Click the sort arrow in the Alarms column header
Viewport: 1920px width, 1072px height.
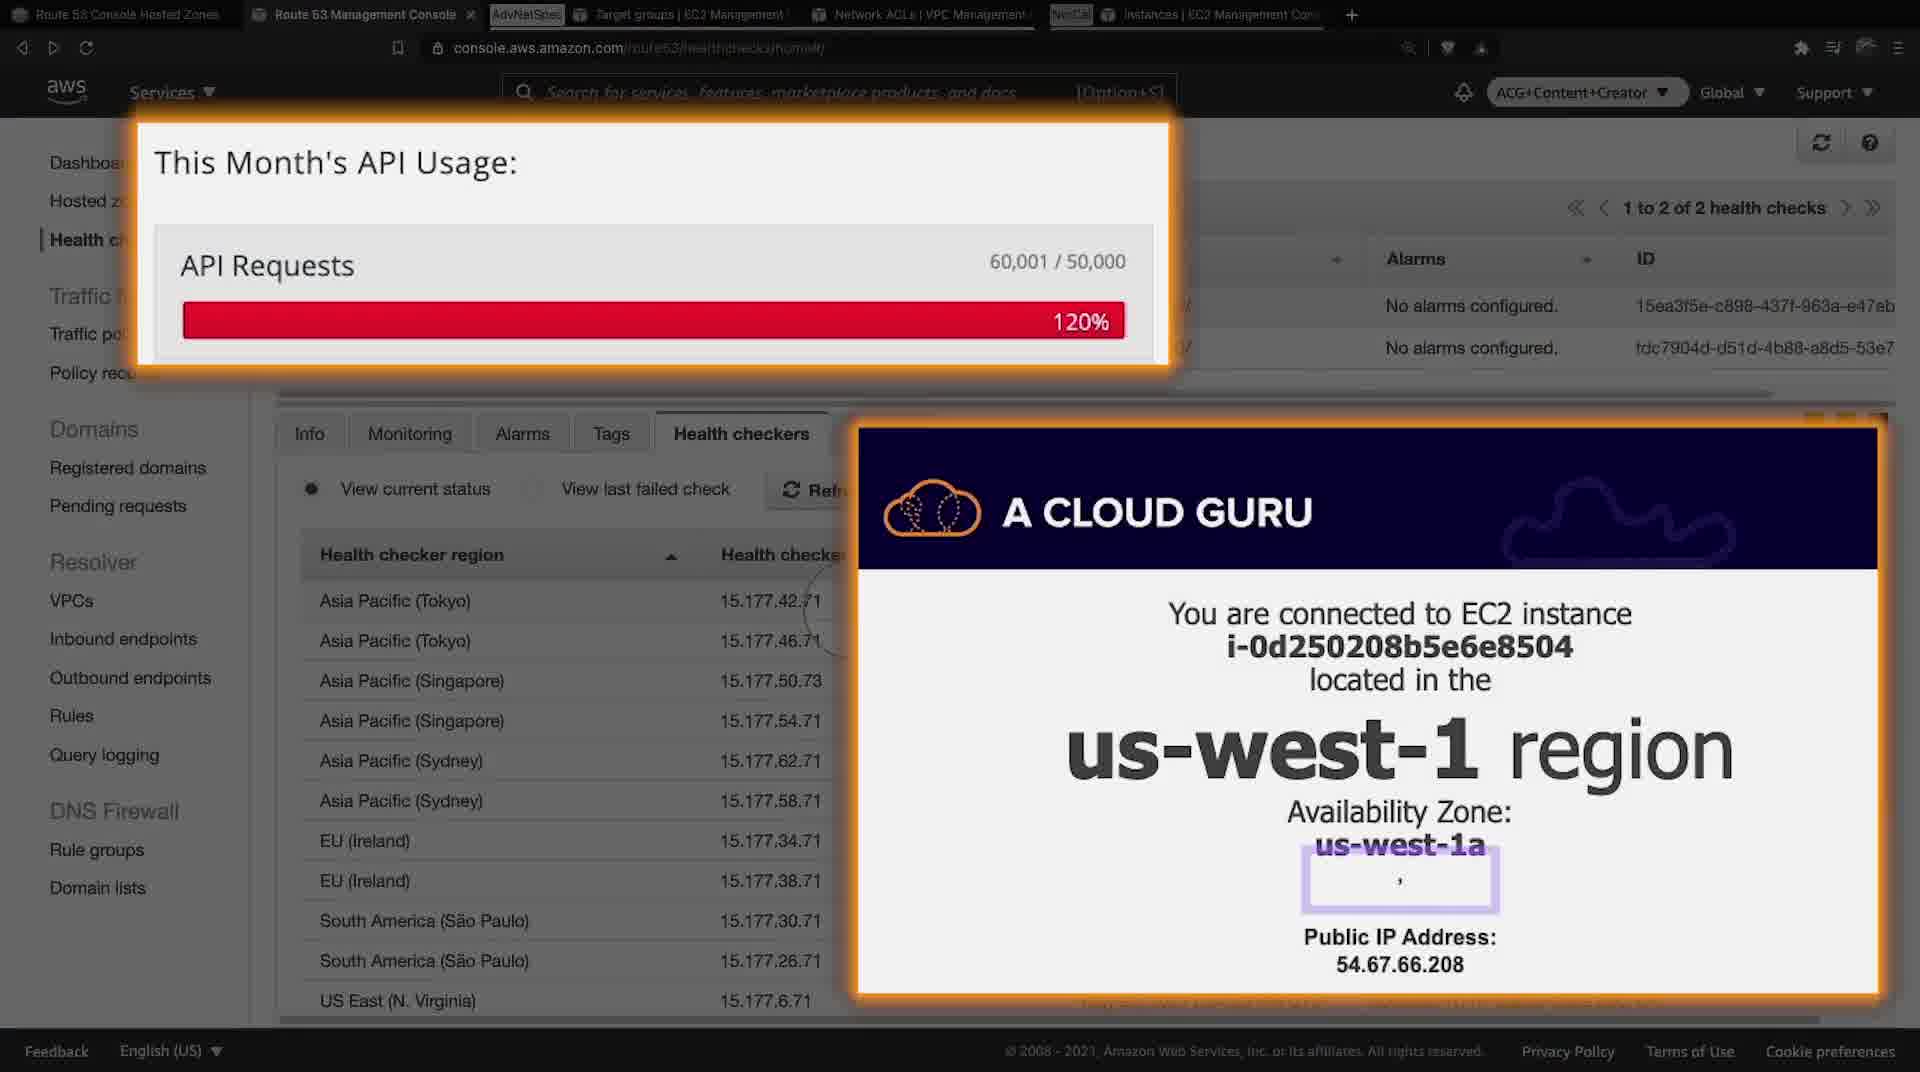(x=1586, y=260)
